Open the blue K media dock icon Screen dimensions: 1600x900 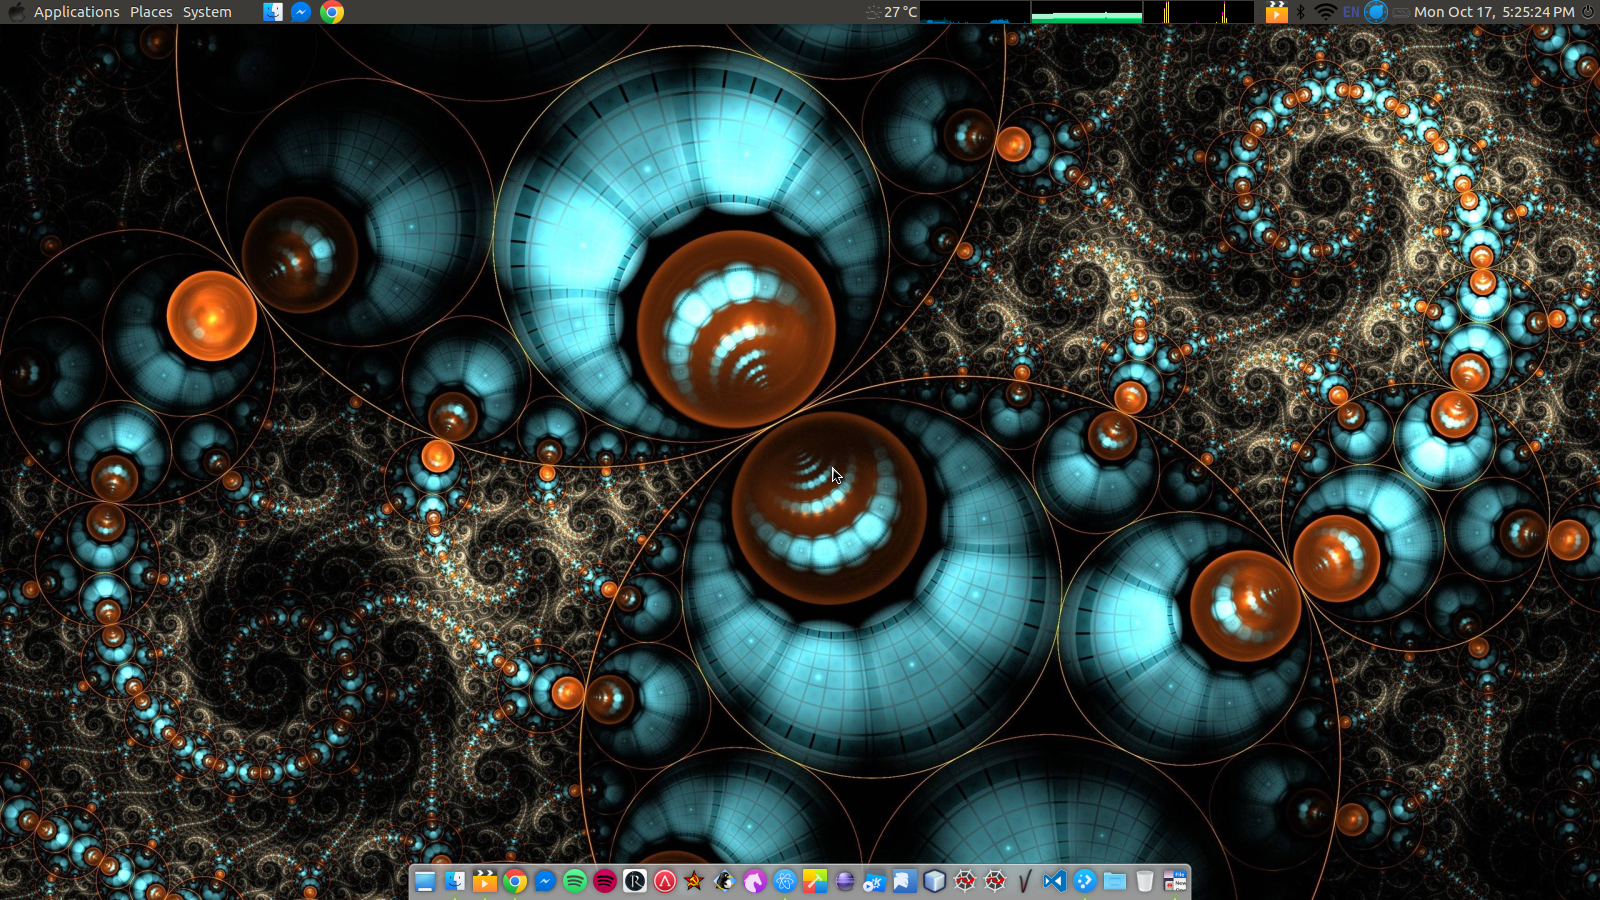(x=875, y=881)
